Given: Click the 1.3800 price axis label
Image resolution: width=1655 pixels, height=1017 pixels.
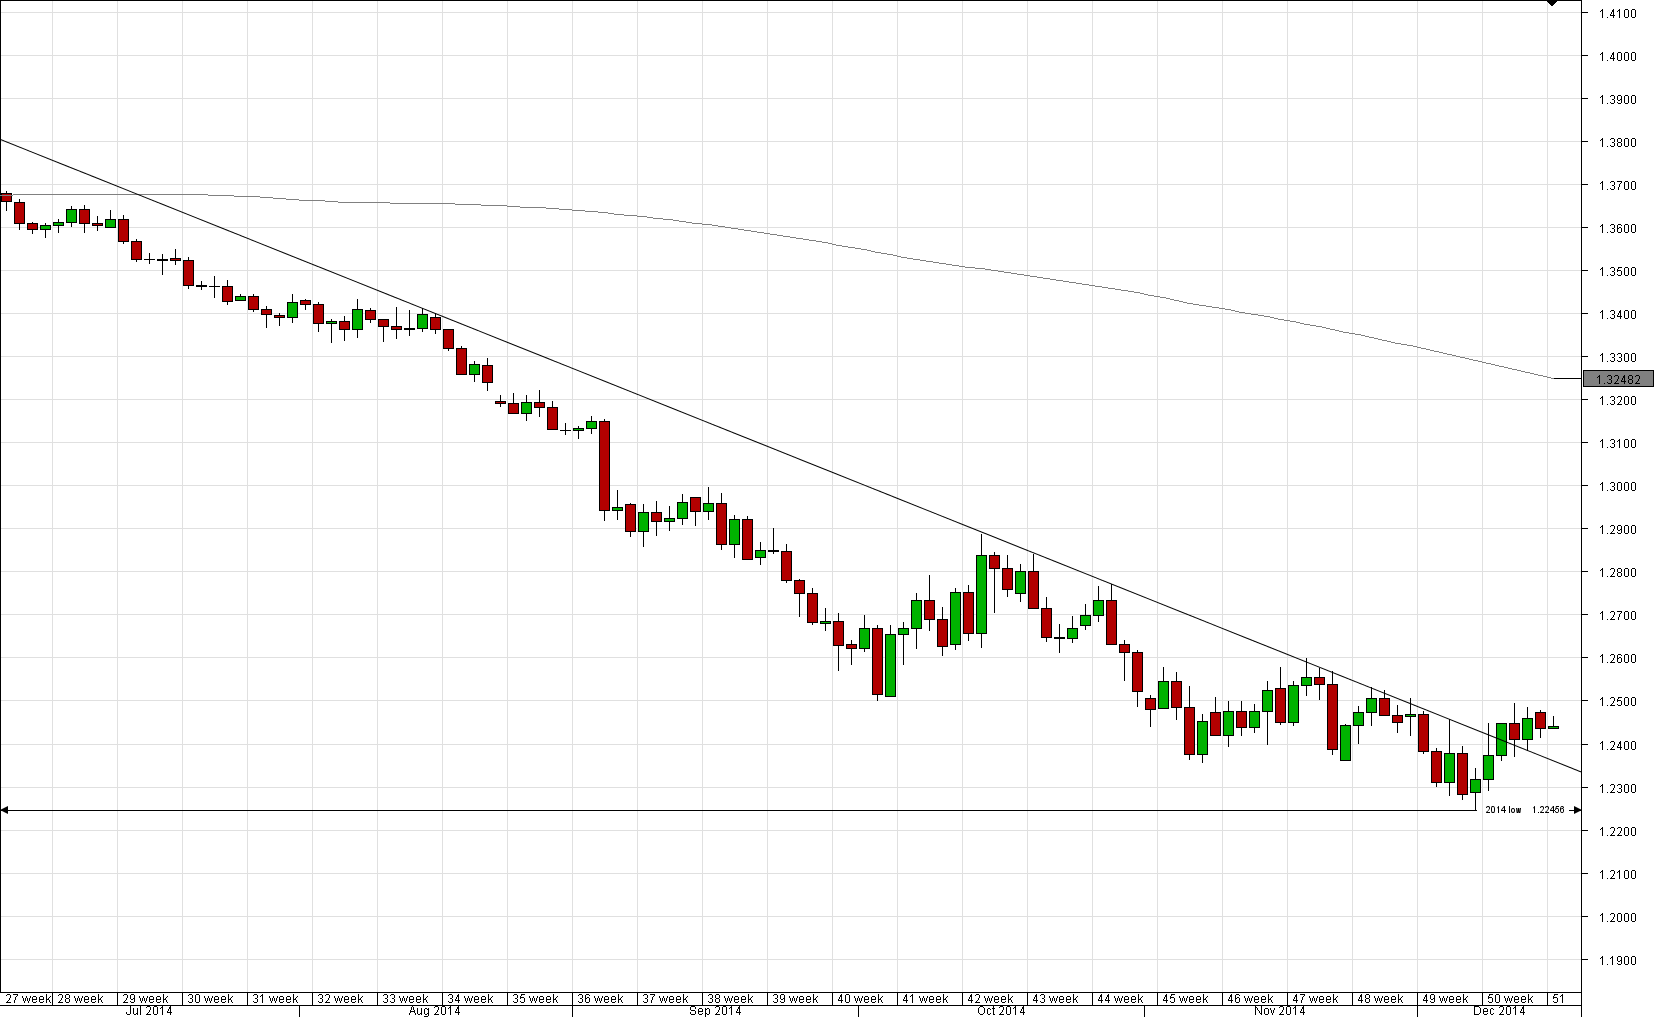Looking at the screenshot, I should tap(1617, 142).
